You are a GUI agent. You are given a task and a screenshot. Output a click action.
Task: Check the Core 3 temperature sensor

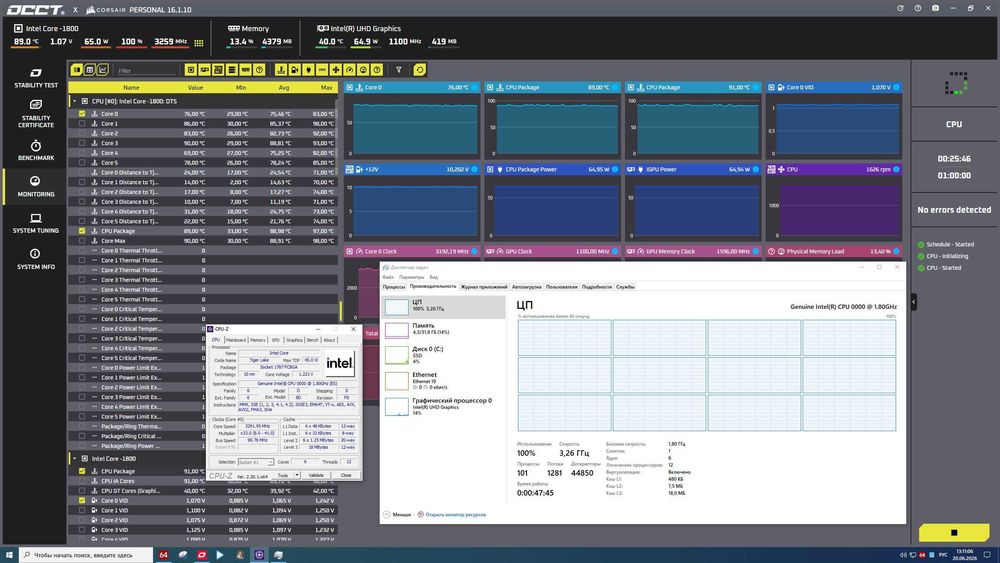pyautogui.click(x=82, y=143)
